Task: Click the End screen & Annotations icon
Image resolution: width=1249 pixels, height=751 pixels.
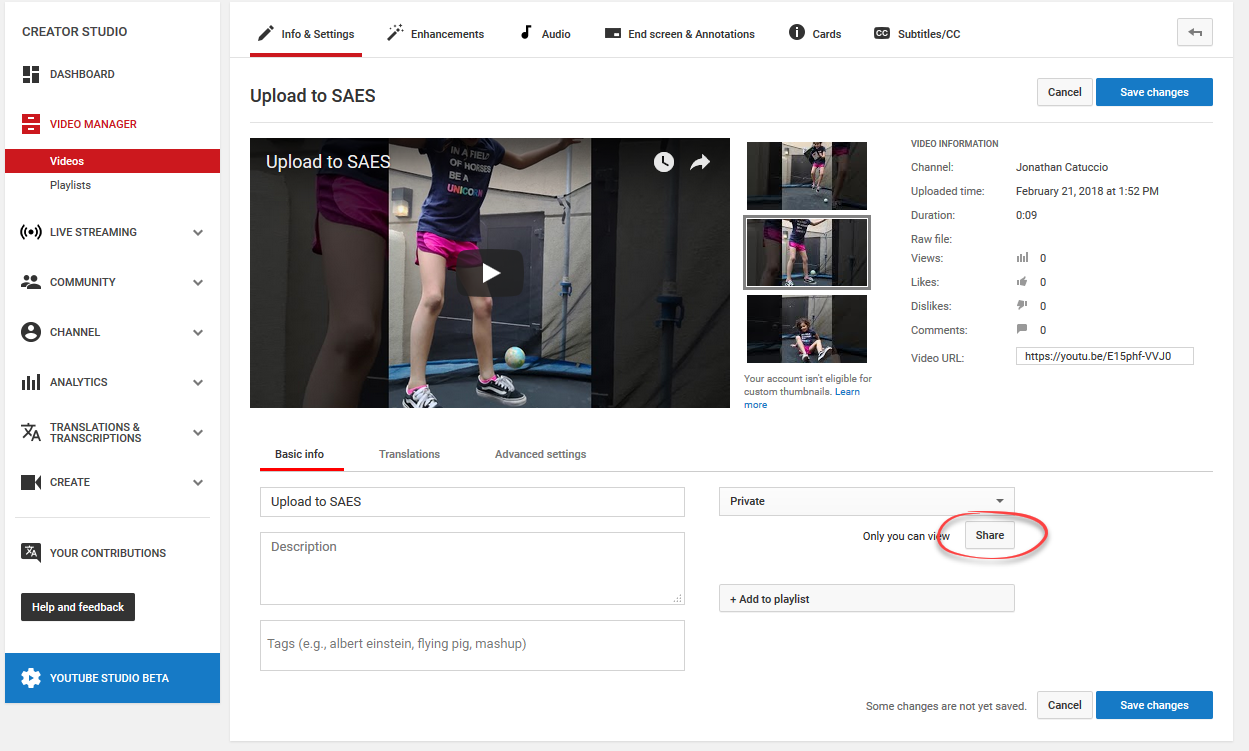Action: [613, 33]
